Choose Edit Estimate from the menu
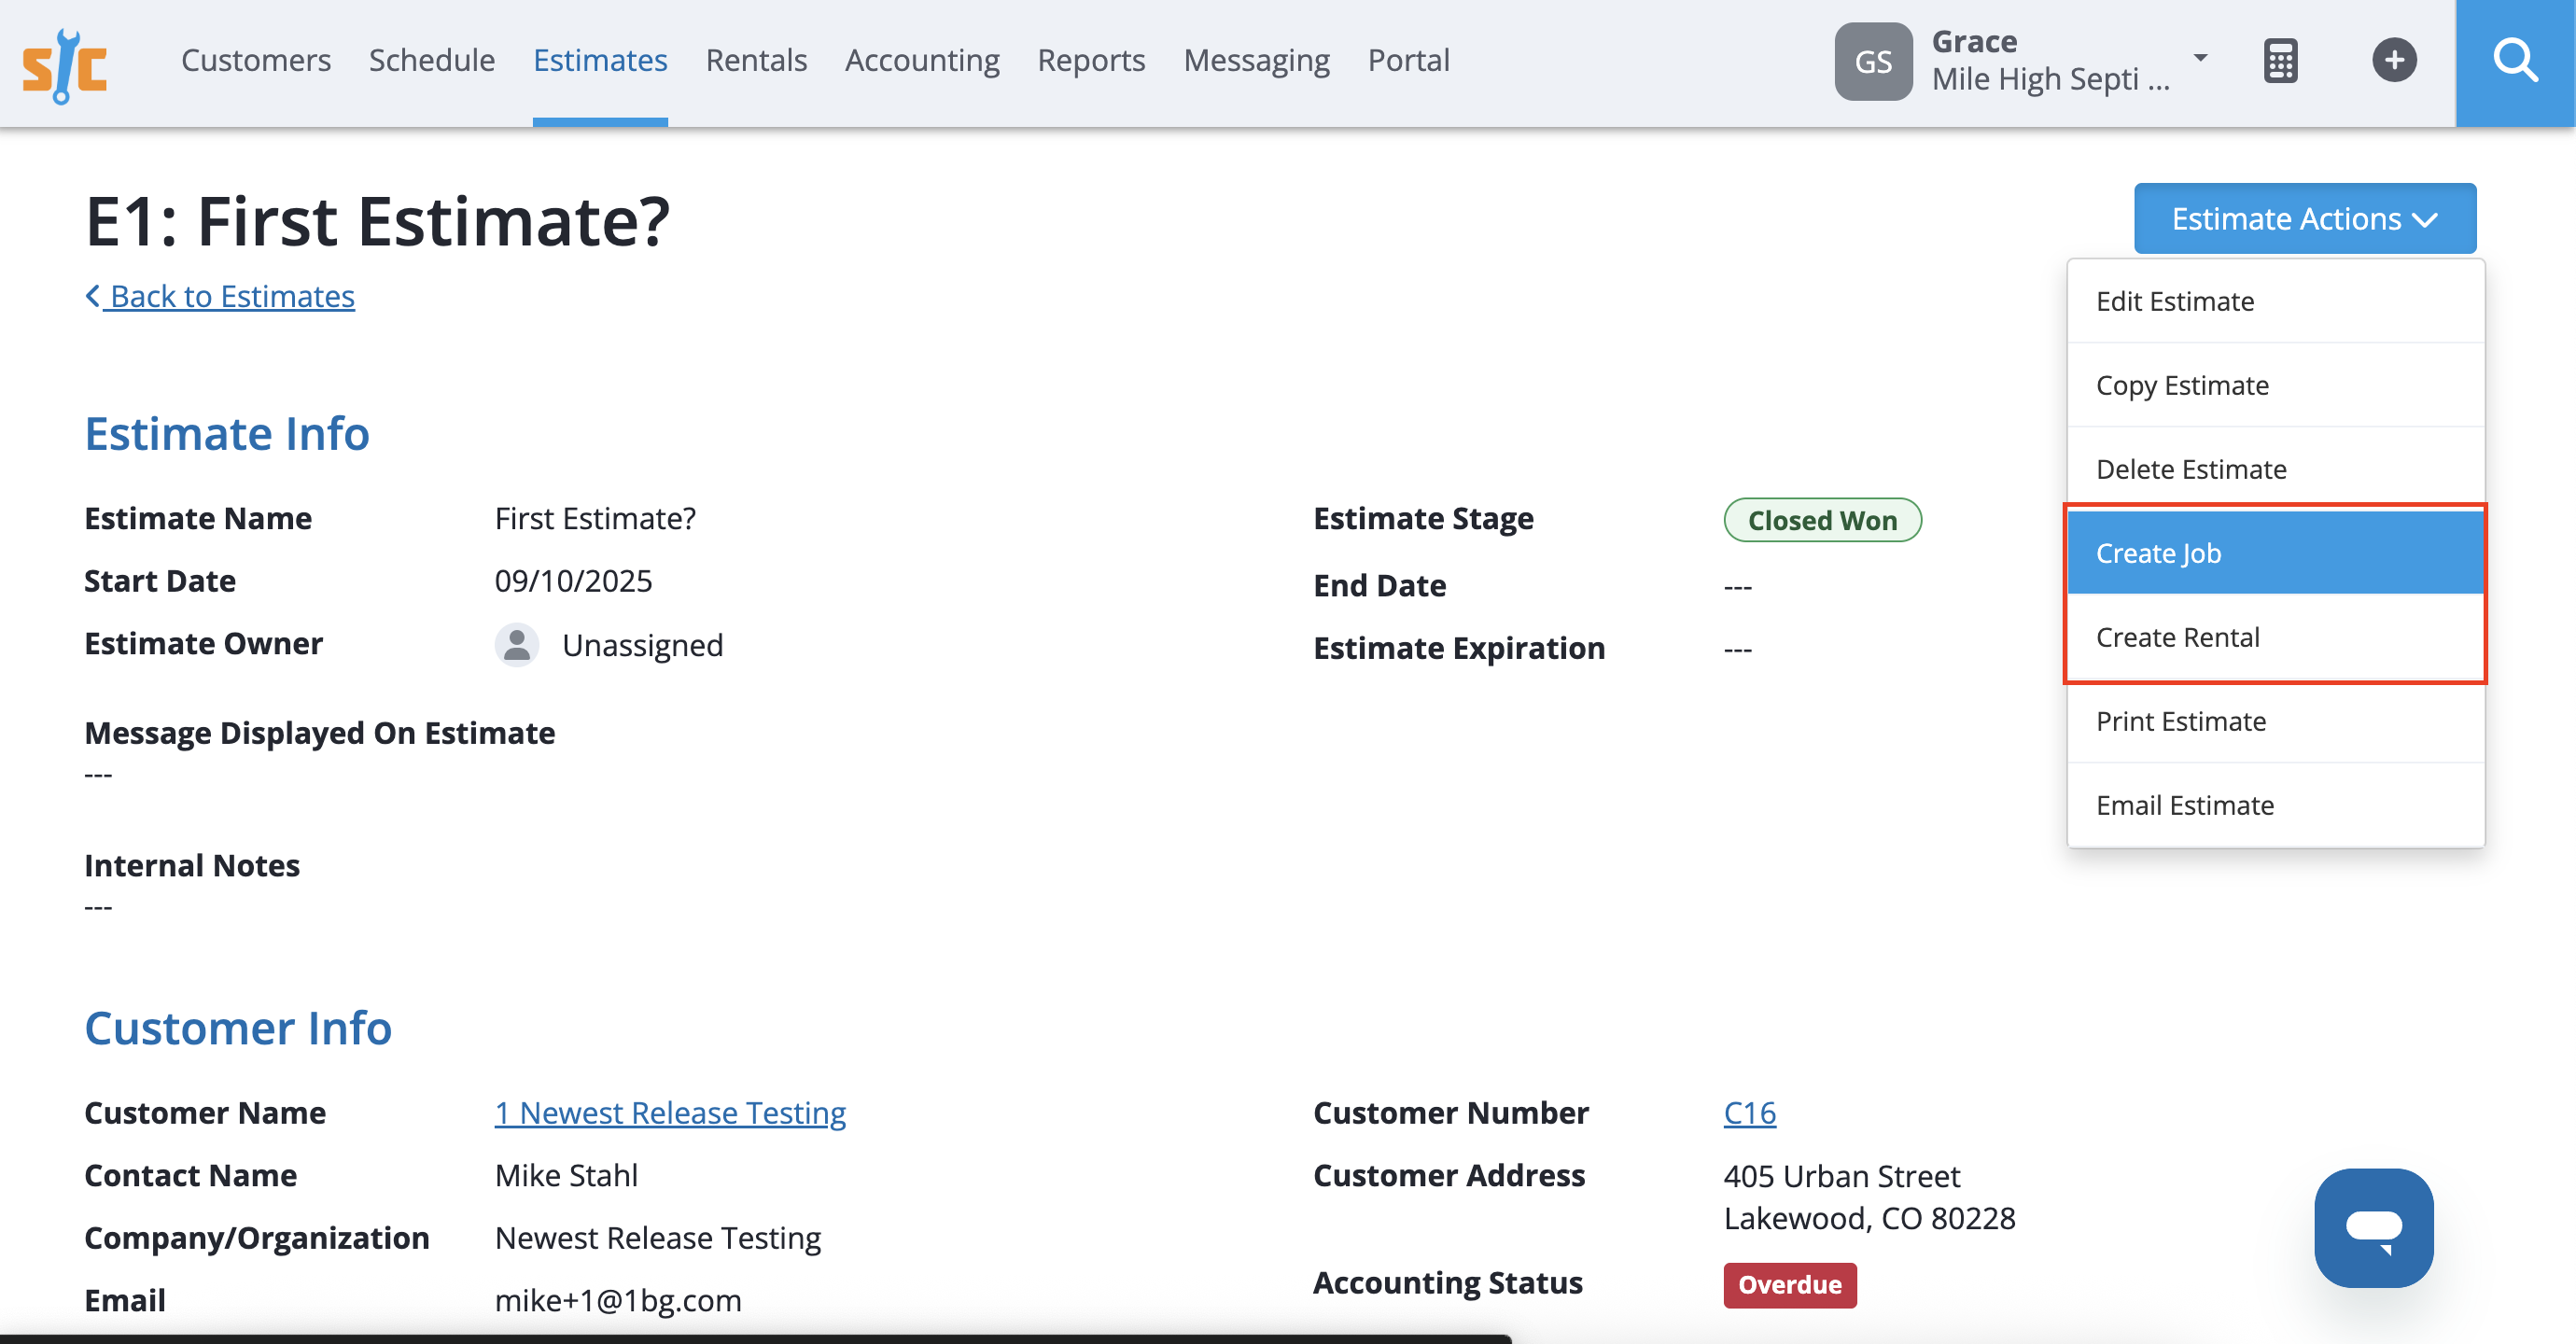 (x=2275, y=301)
